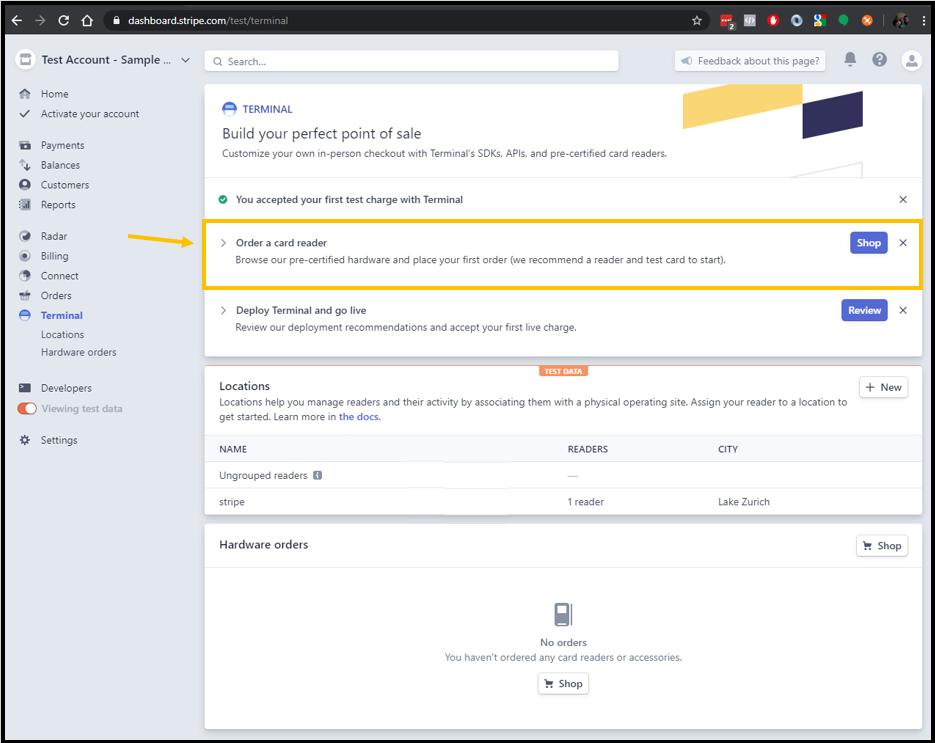935x743 pixels.
Task: Open the Customers section
Action: click(65, 185)
